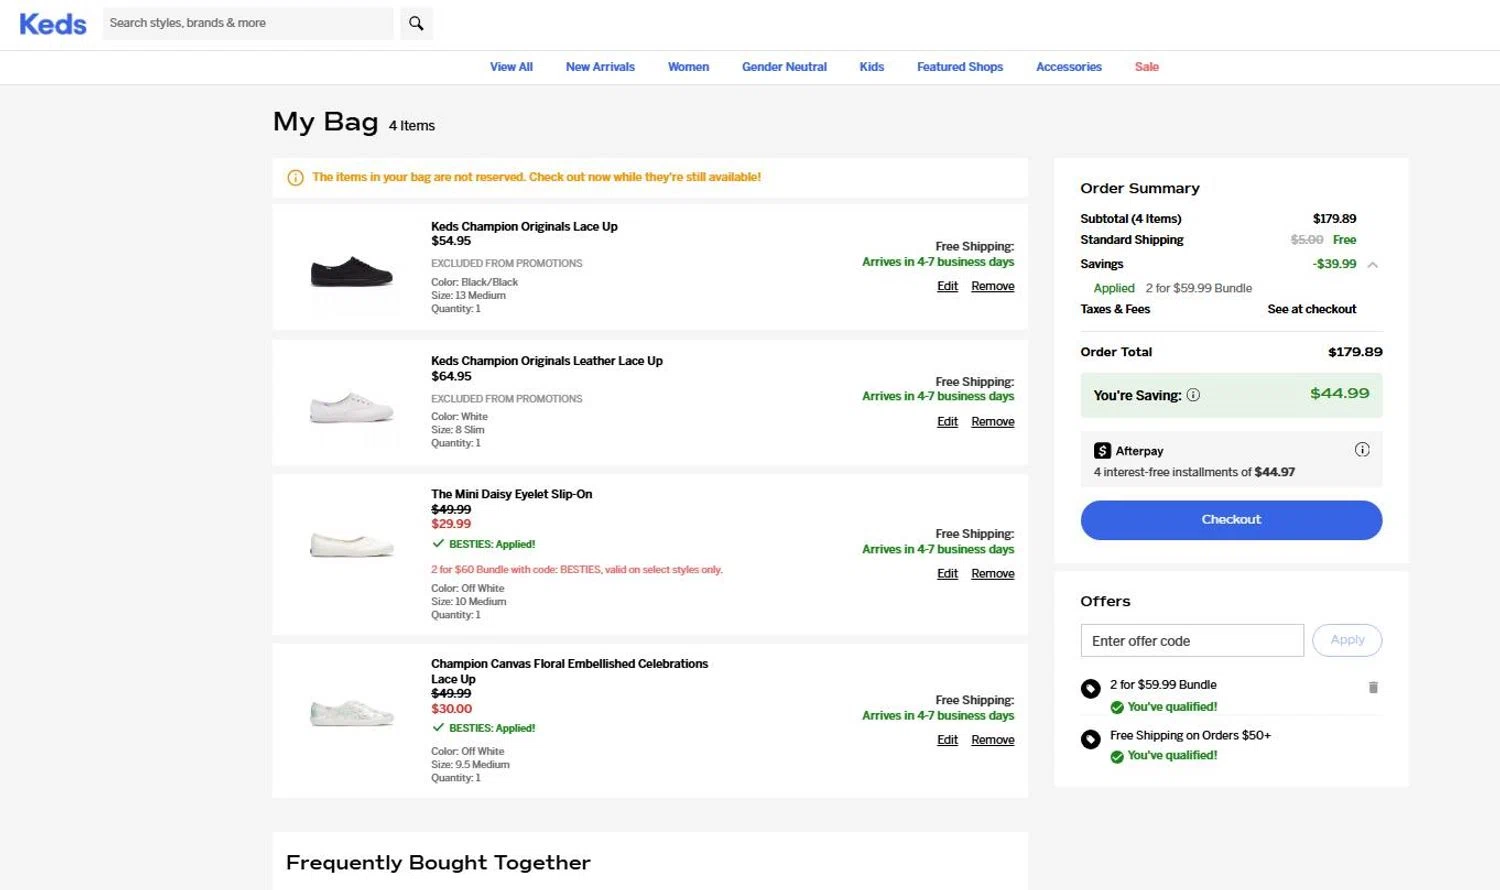The height and width of the screenshot is (890, 1500).
Task: Click the You're Saving info icon
Action: (x=1193, y=395)
